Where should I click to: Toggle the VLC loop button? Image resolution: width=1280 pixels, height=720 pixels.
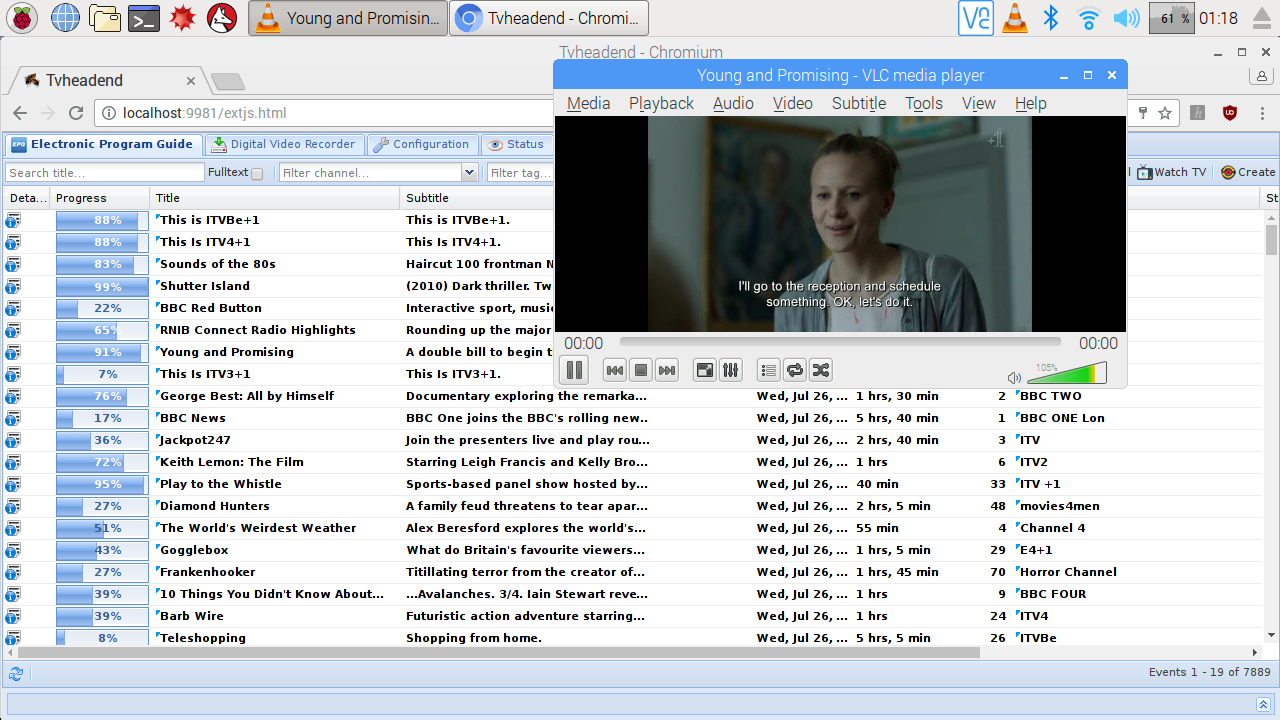click(794, 371)
